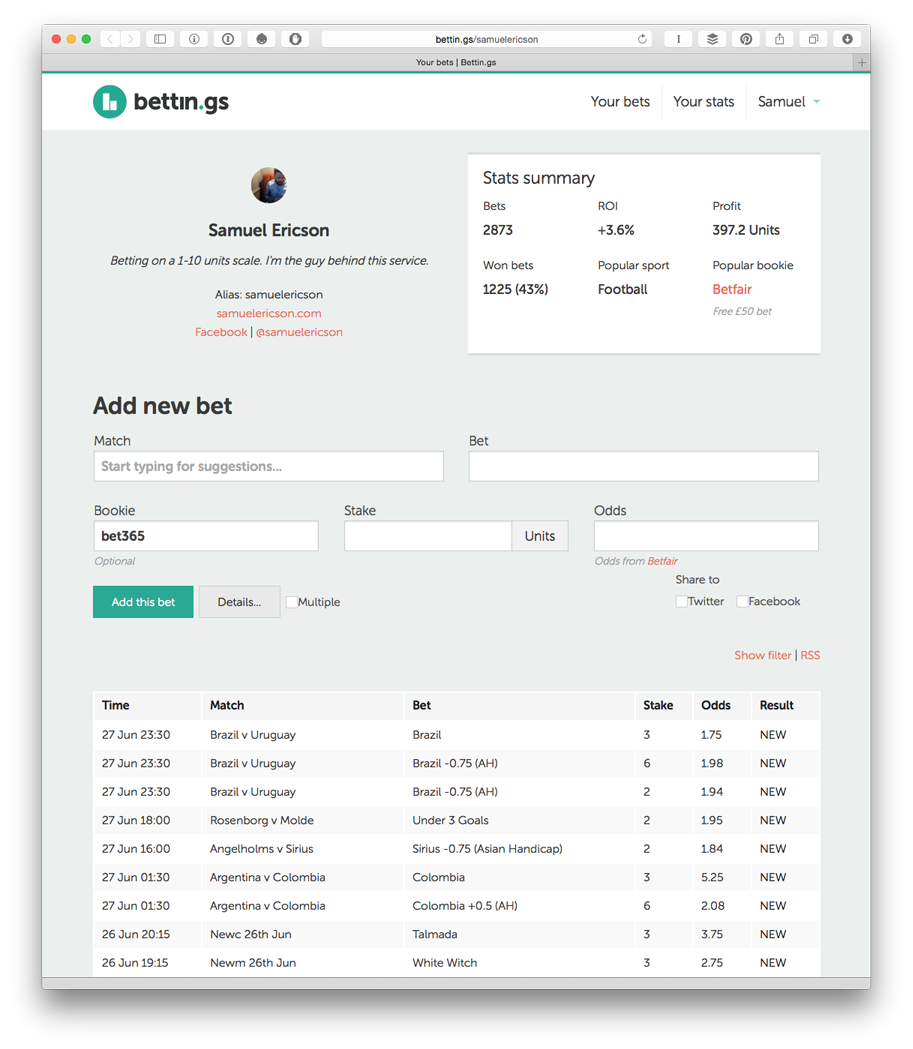Select the 'Your bets | Bettin.gs' browser tab
Viewport: 913px width, 1049px height.
coord(456,62)
